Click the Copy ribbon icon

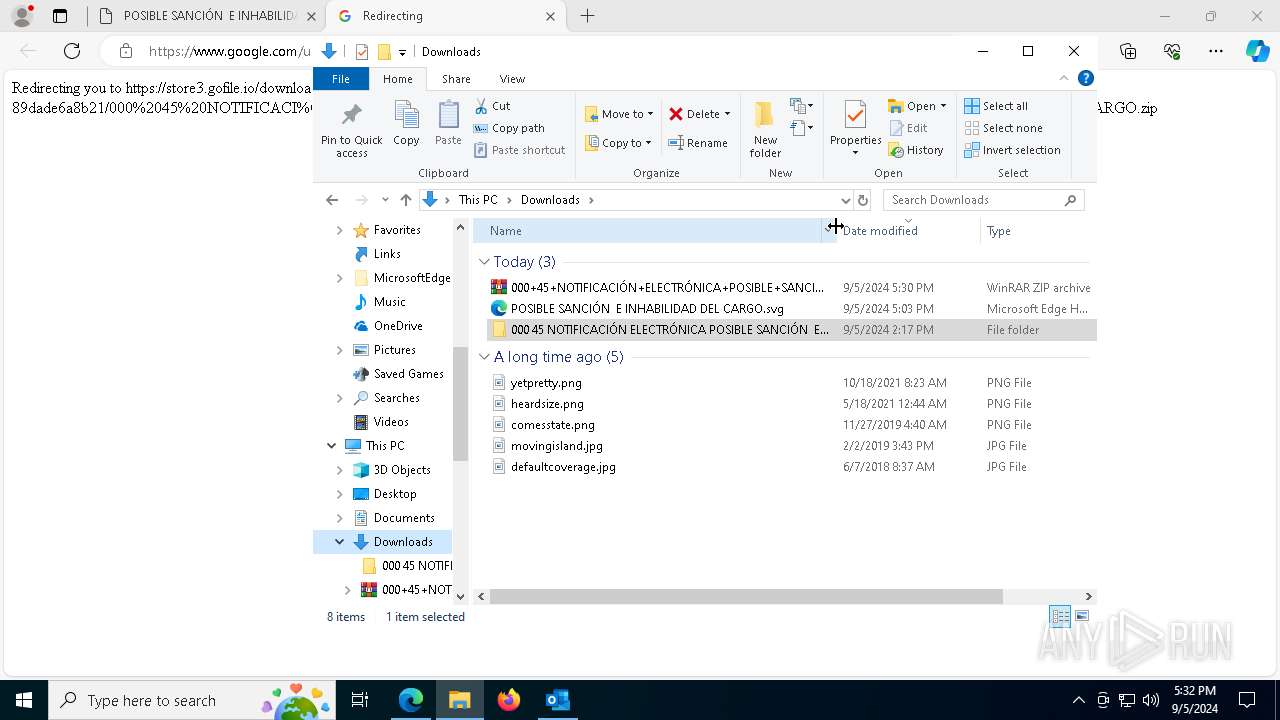pyautogui.click(x=406, y=123)
